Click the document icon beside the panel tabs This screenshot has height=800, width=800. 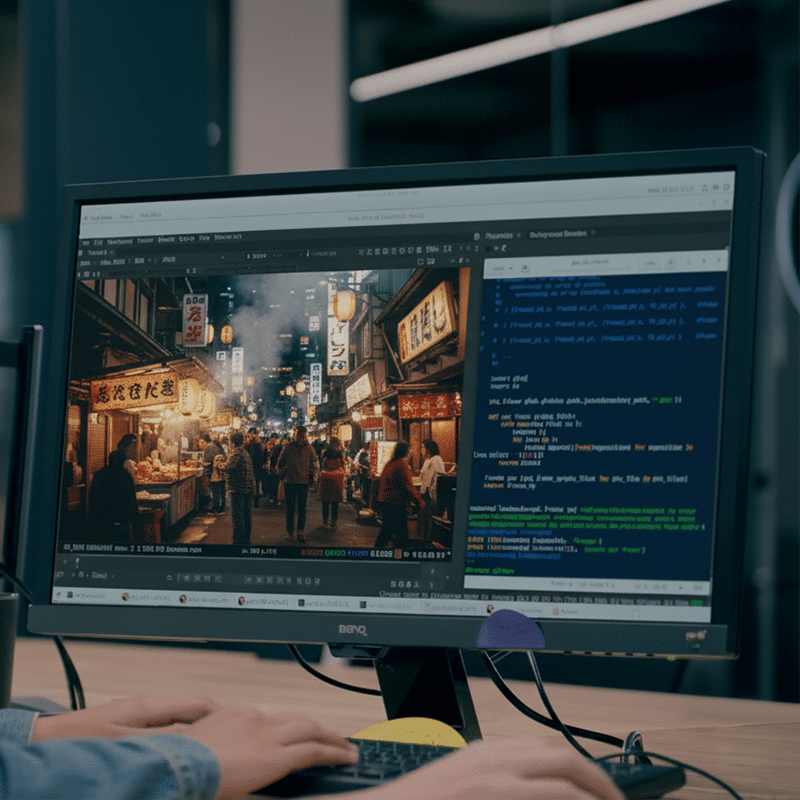477,236
